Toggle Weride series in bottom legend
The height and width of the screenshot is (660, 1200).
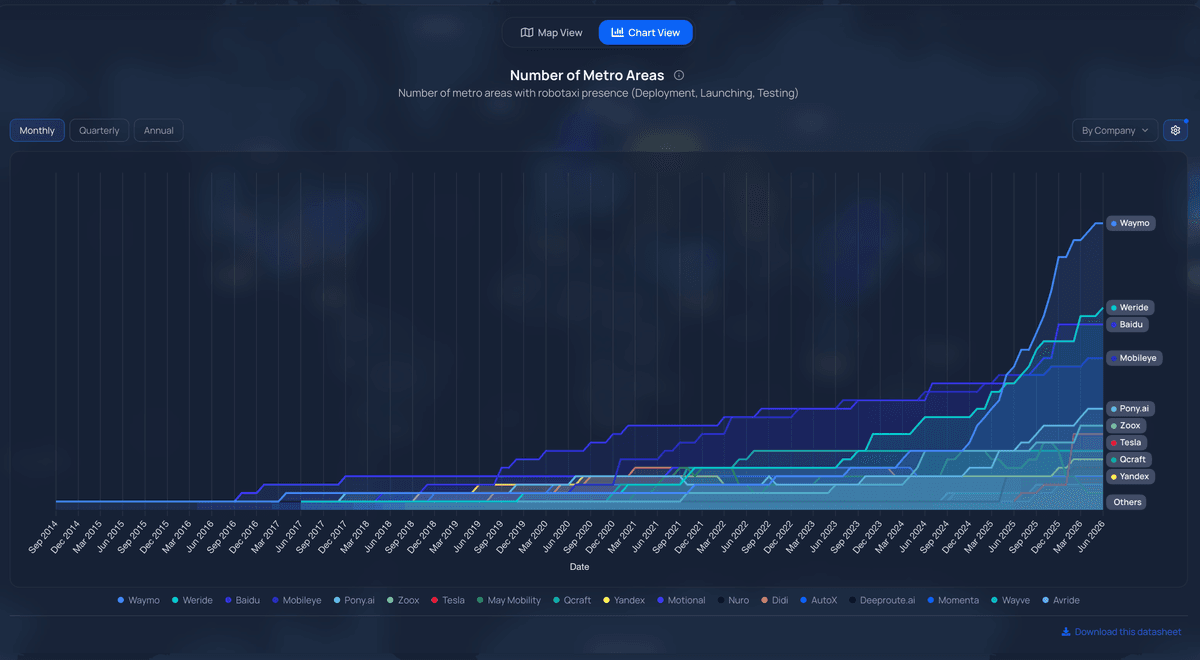pos(192,600)
